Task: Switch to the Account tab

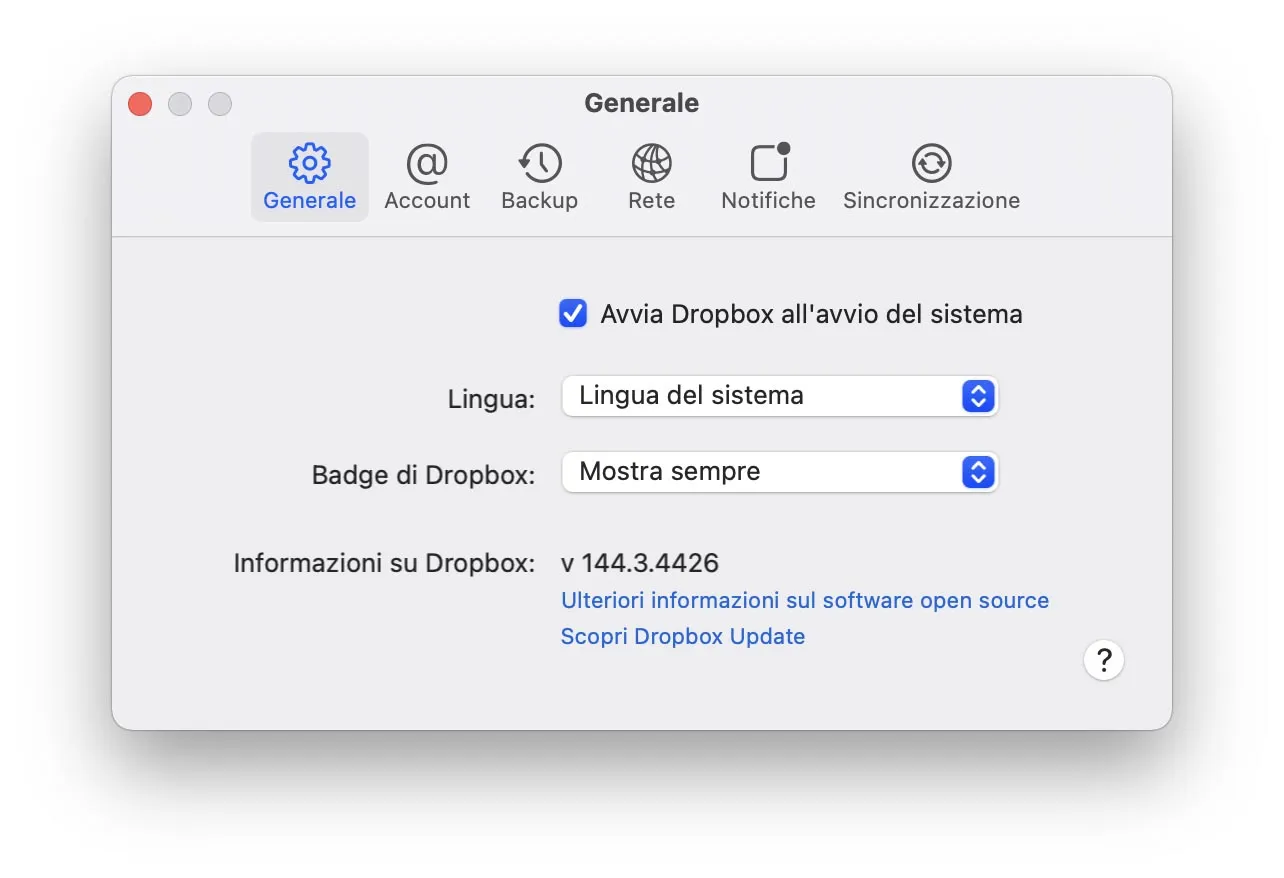Action: [427, 177]
